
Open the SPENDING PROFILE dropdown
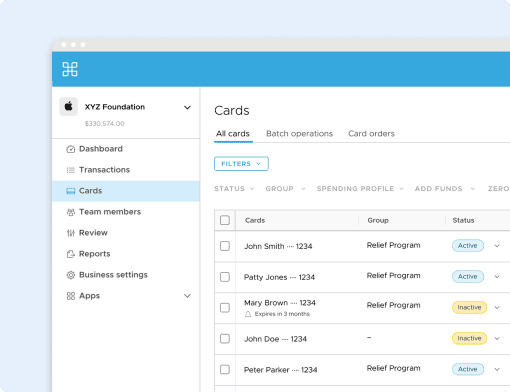360,189
